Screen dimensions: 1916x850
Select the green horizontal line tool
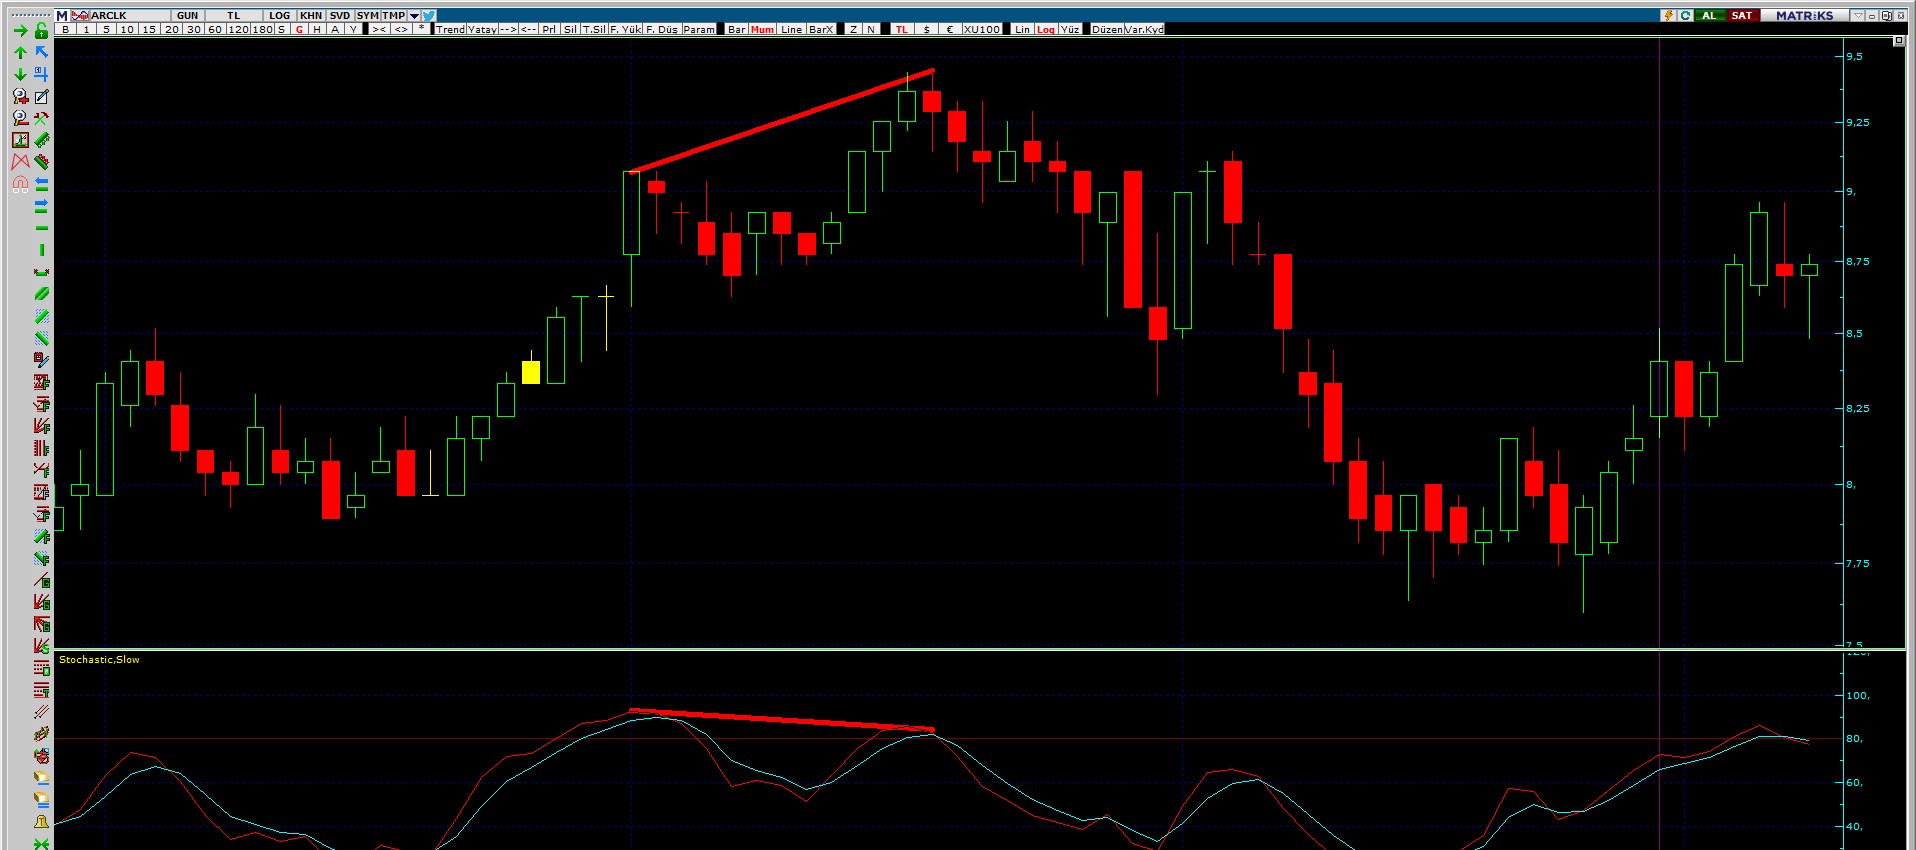[x=41, y=228]
